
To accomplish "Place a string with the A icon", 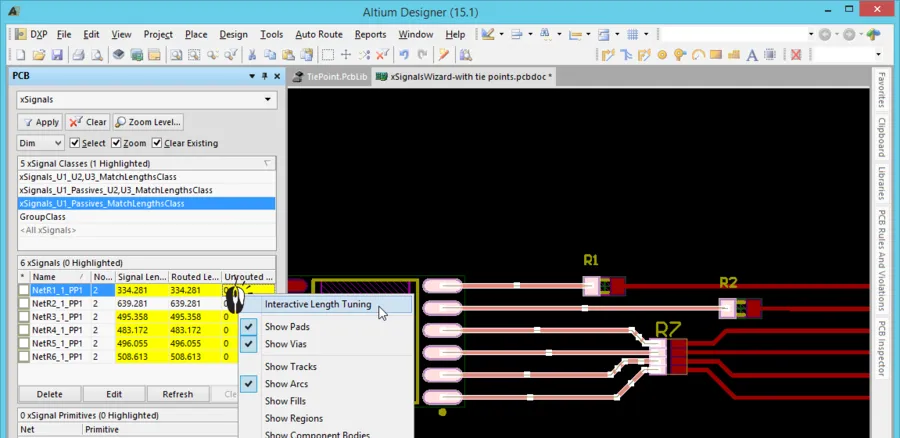I will (x=752, y=55).
